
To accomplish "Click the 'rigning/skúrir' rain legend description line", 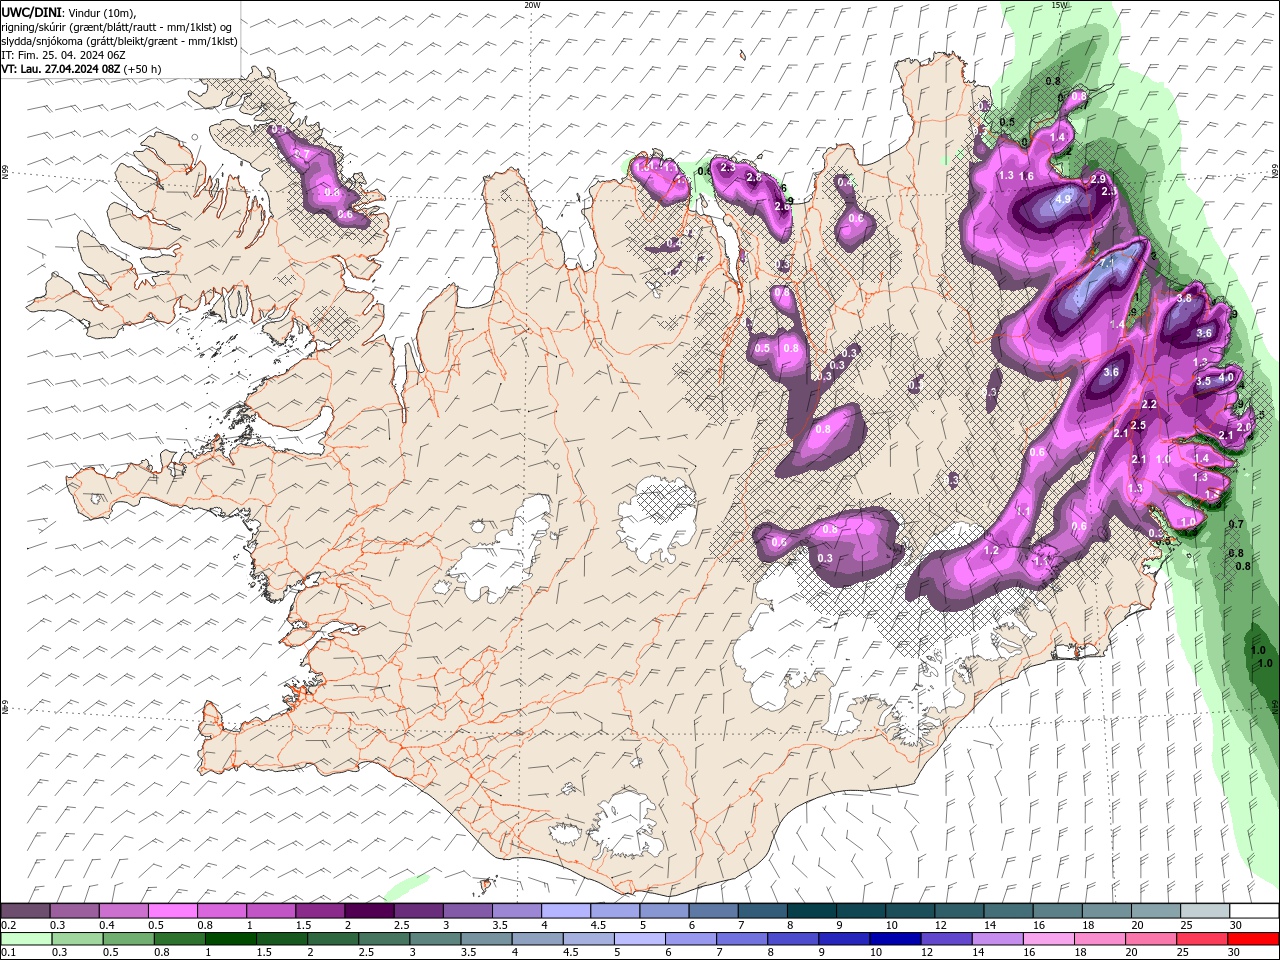I will 118,27.
